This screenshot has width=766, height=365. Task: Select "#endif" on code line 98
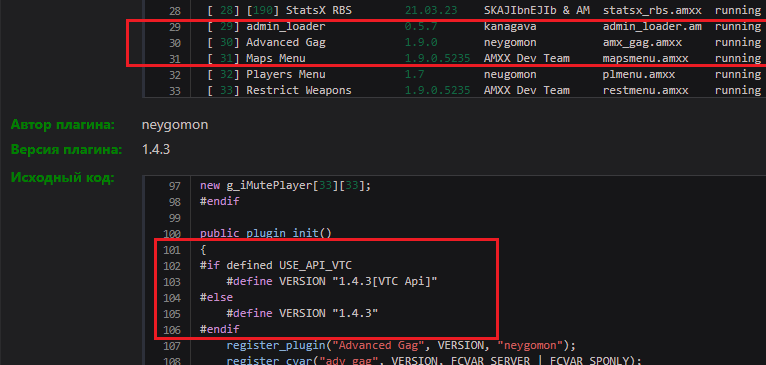point(219,201)
